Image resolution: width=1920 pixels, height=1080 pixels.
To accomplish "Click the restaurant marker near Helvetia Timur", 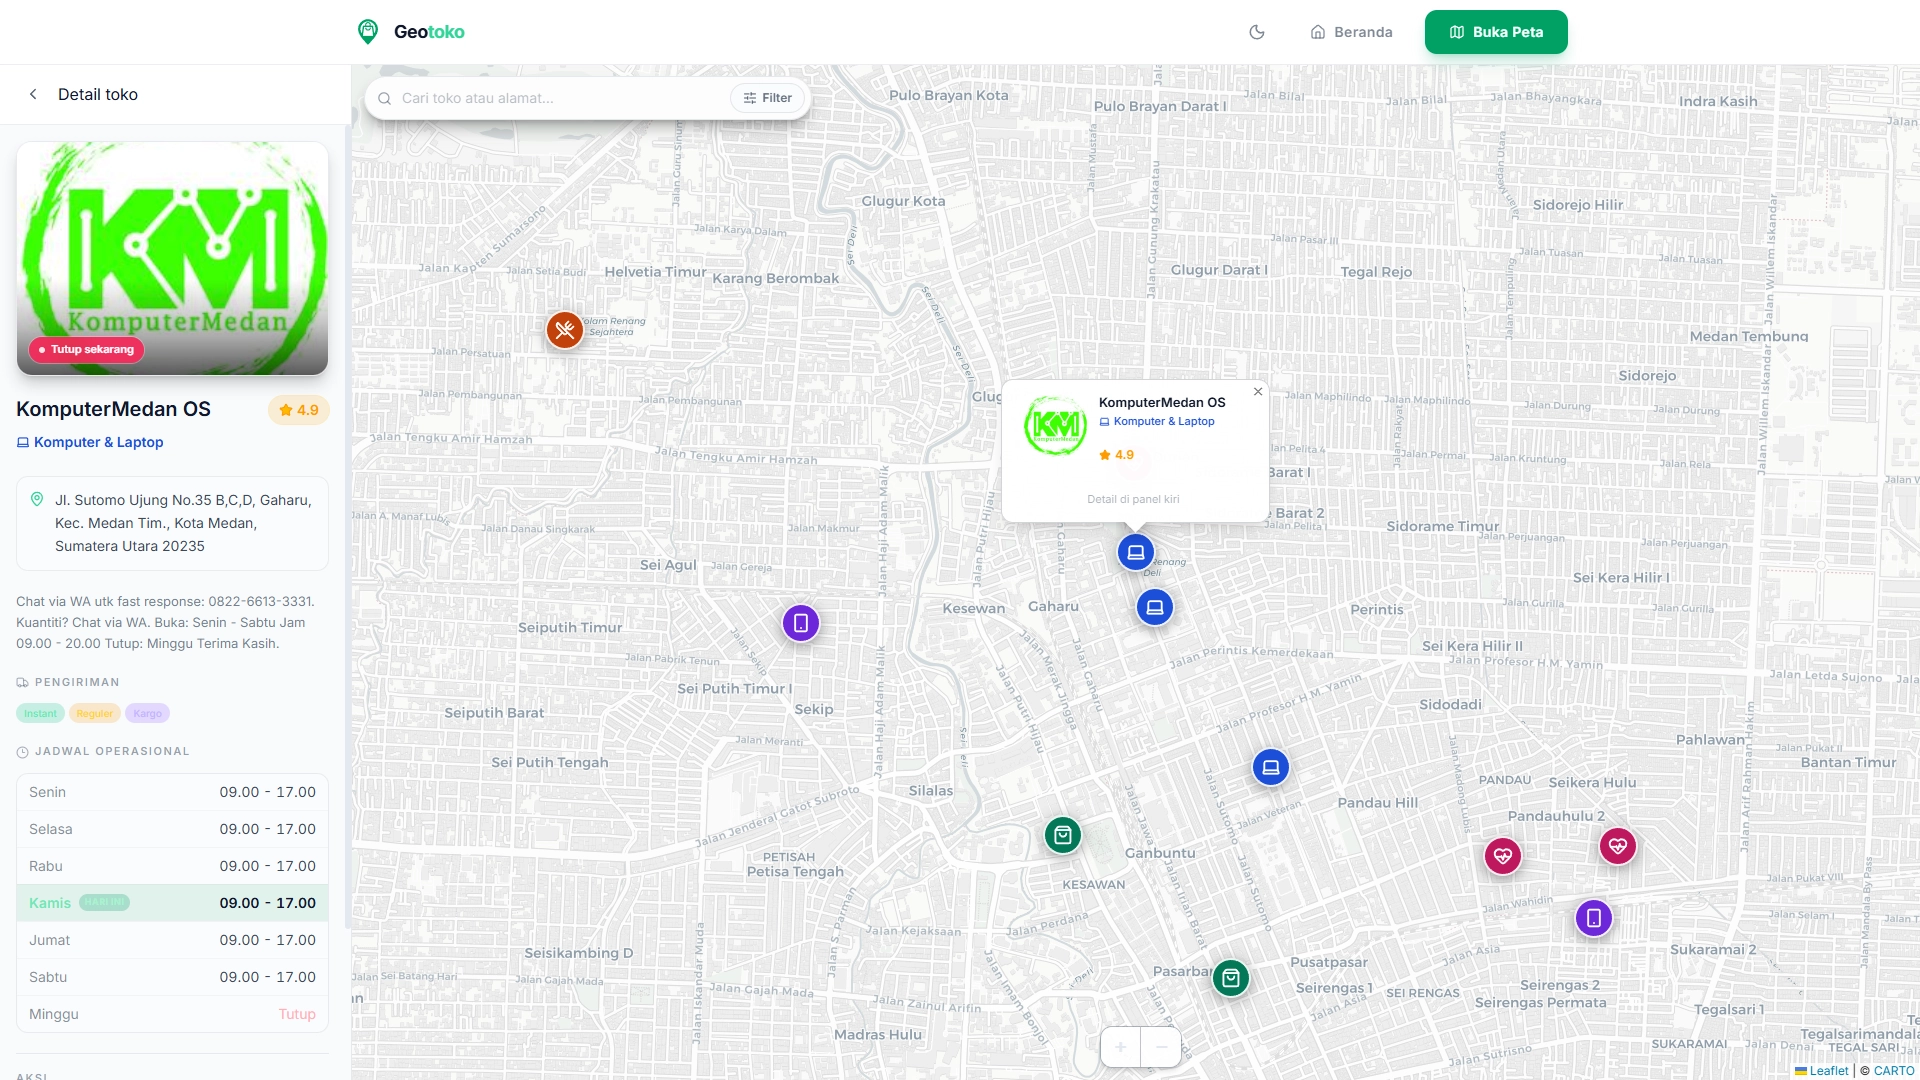I will tap(565, 330).
